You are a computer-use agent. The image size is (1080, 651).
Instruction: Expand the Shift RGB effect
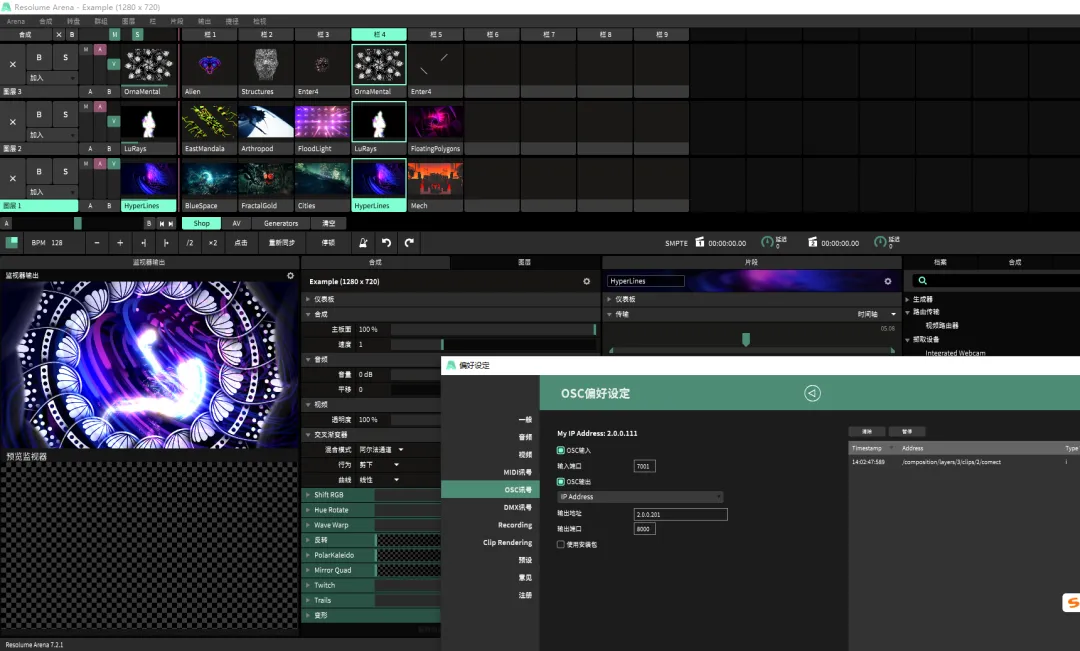pyautogui.click(x=308, y=495)
